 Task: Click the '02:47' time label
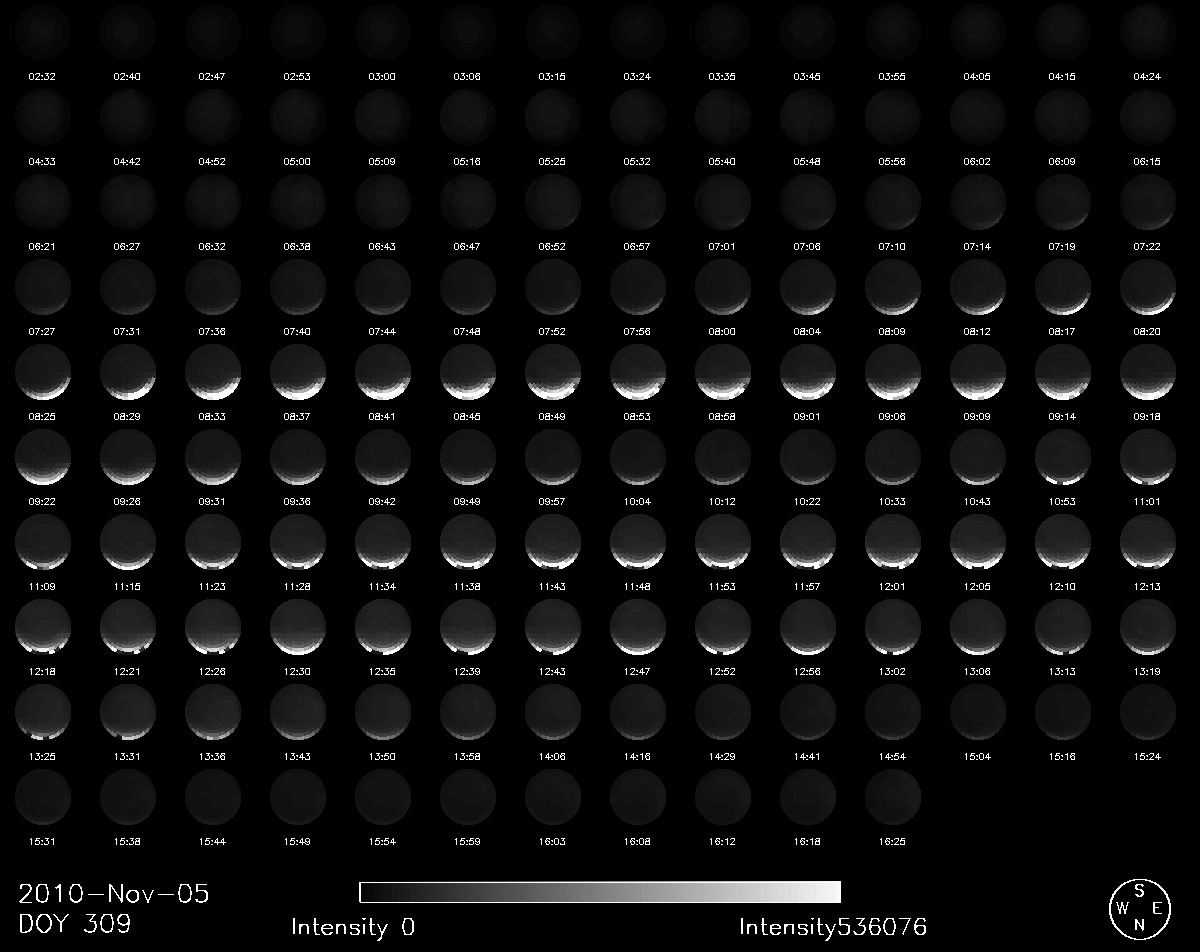pos(213,76)
